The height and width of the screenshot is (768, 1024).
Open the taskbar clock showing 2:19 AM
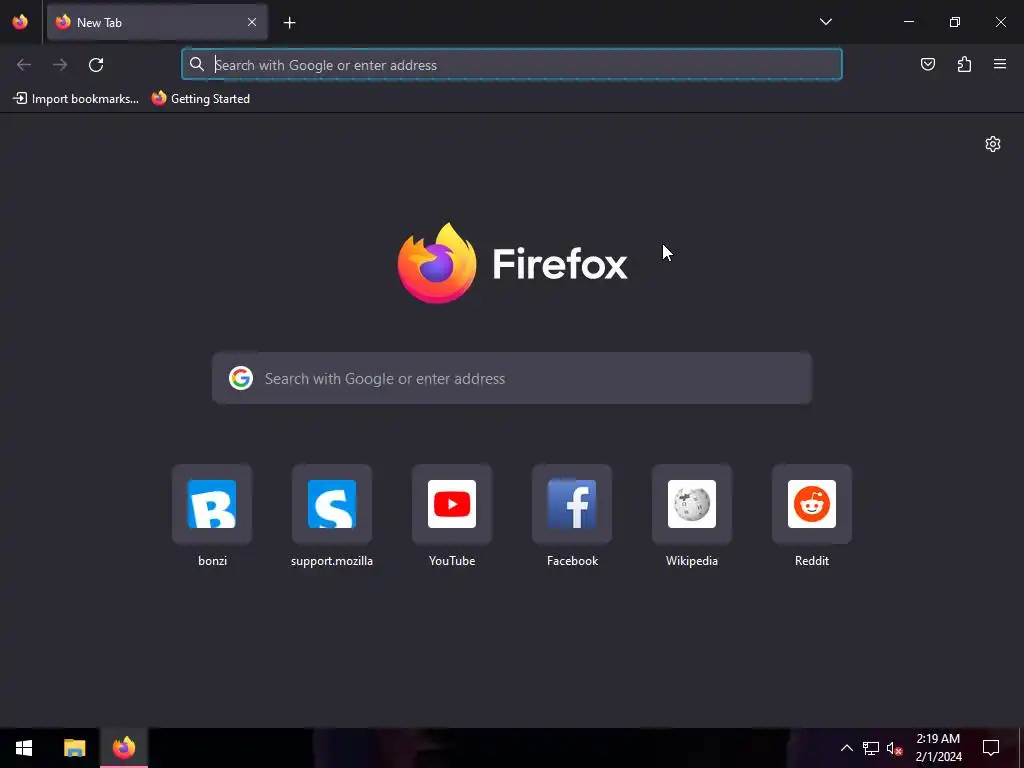pos(938,748)
